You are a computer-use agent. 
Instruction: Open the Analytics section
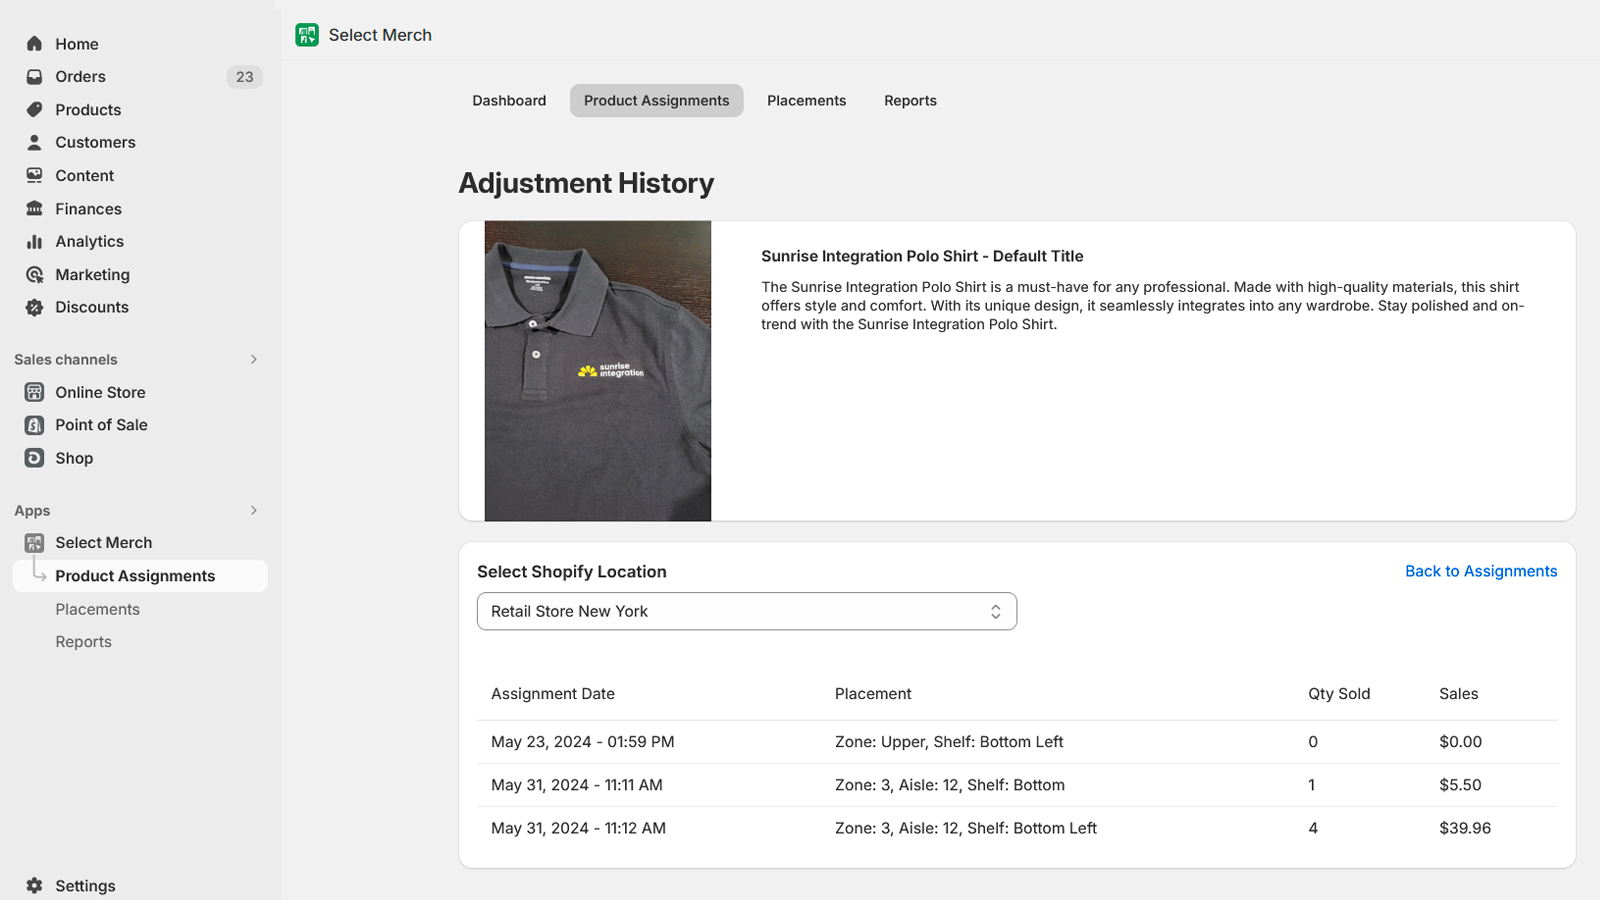[x=88, y=241]
